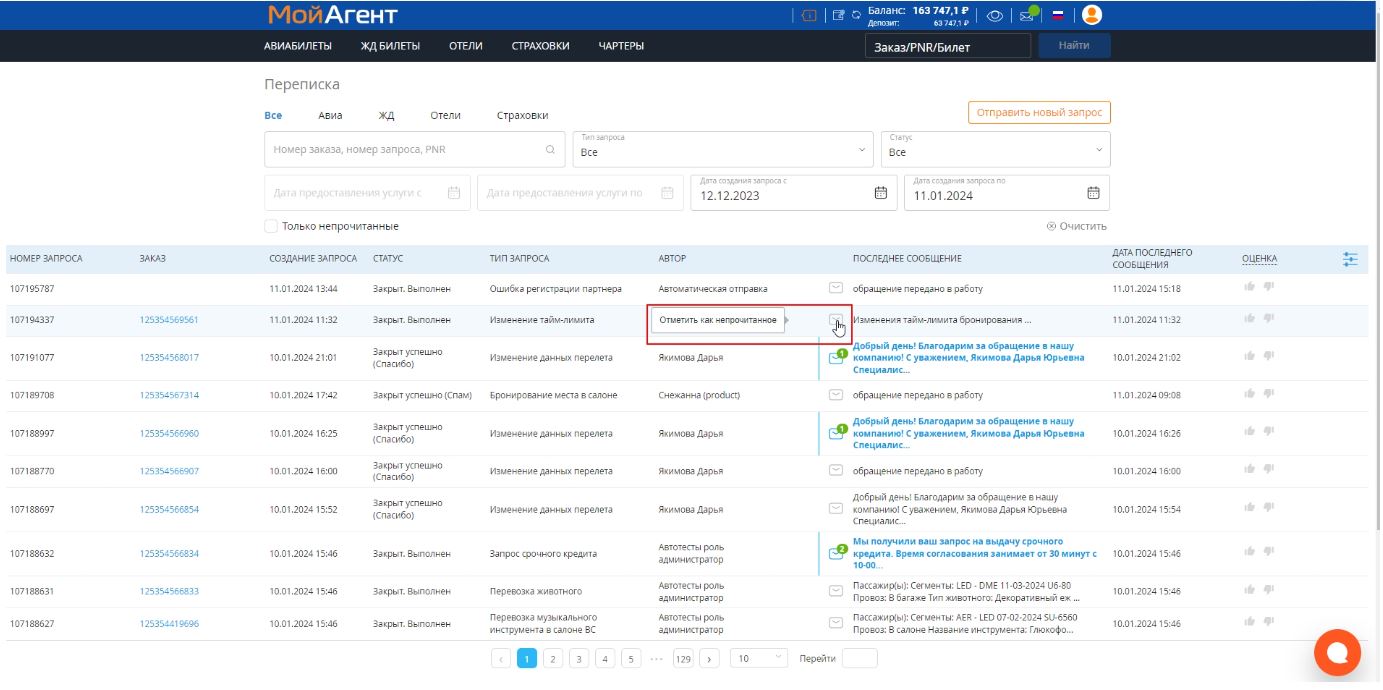
Task: Select Страховки correspondence tab
Action: 522,115
